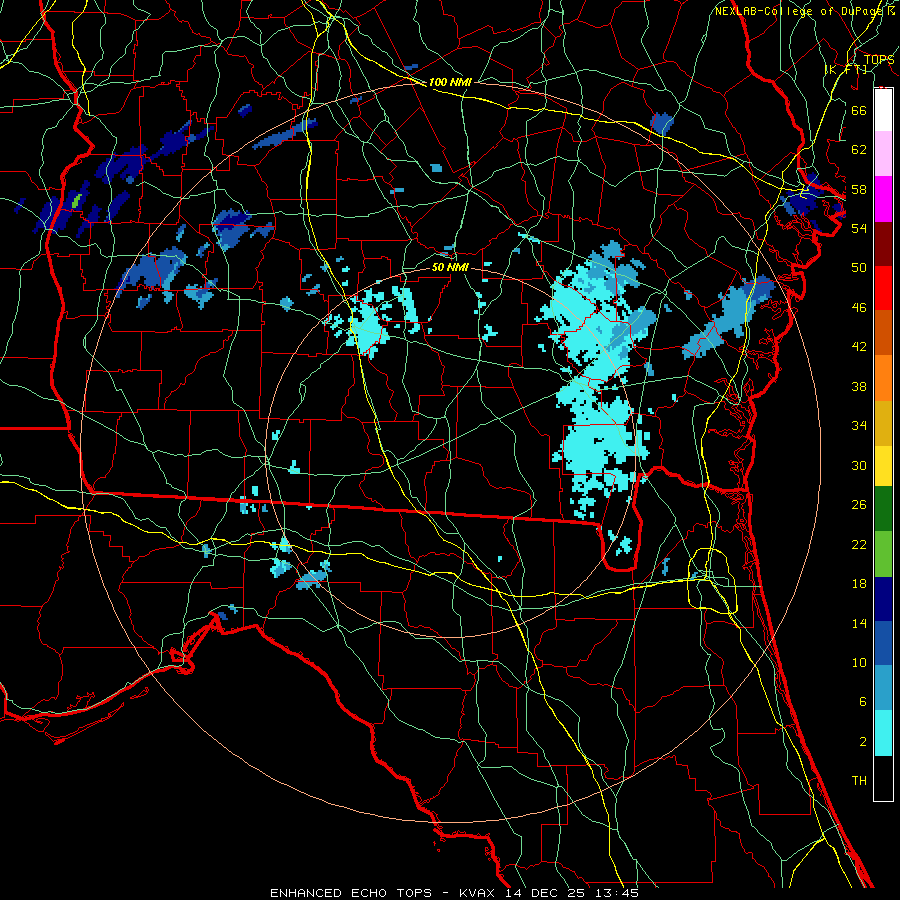The width and height of the screenshot is (900, 900).
Task: Choose the dark red legend band
Action: pos(883,243)
